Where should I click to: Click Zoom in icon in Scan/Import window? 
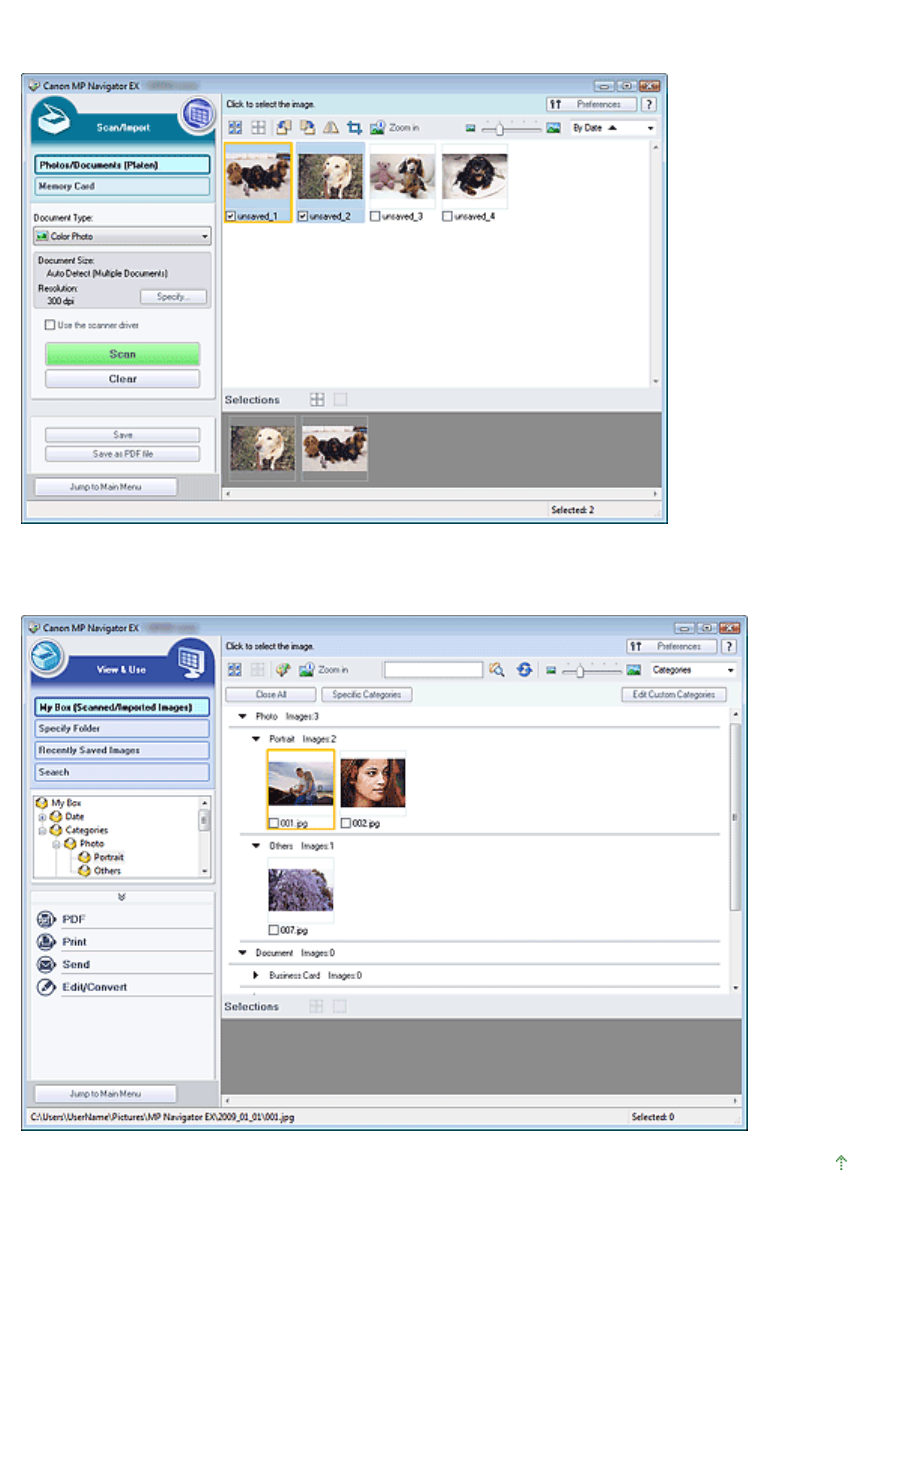point(377,128)
